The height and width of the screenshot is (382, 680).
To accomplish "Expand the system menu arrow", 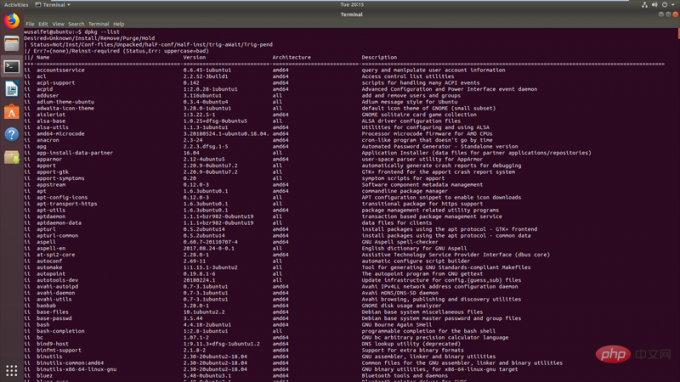I will pos(673,5).
